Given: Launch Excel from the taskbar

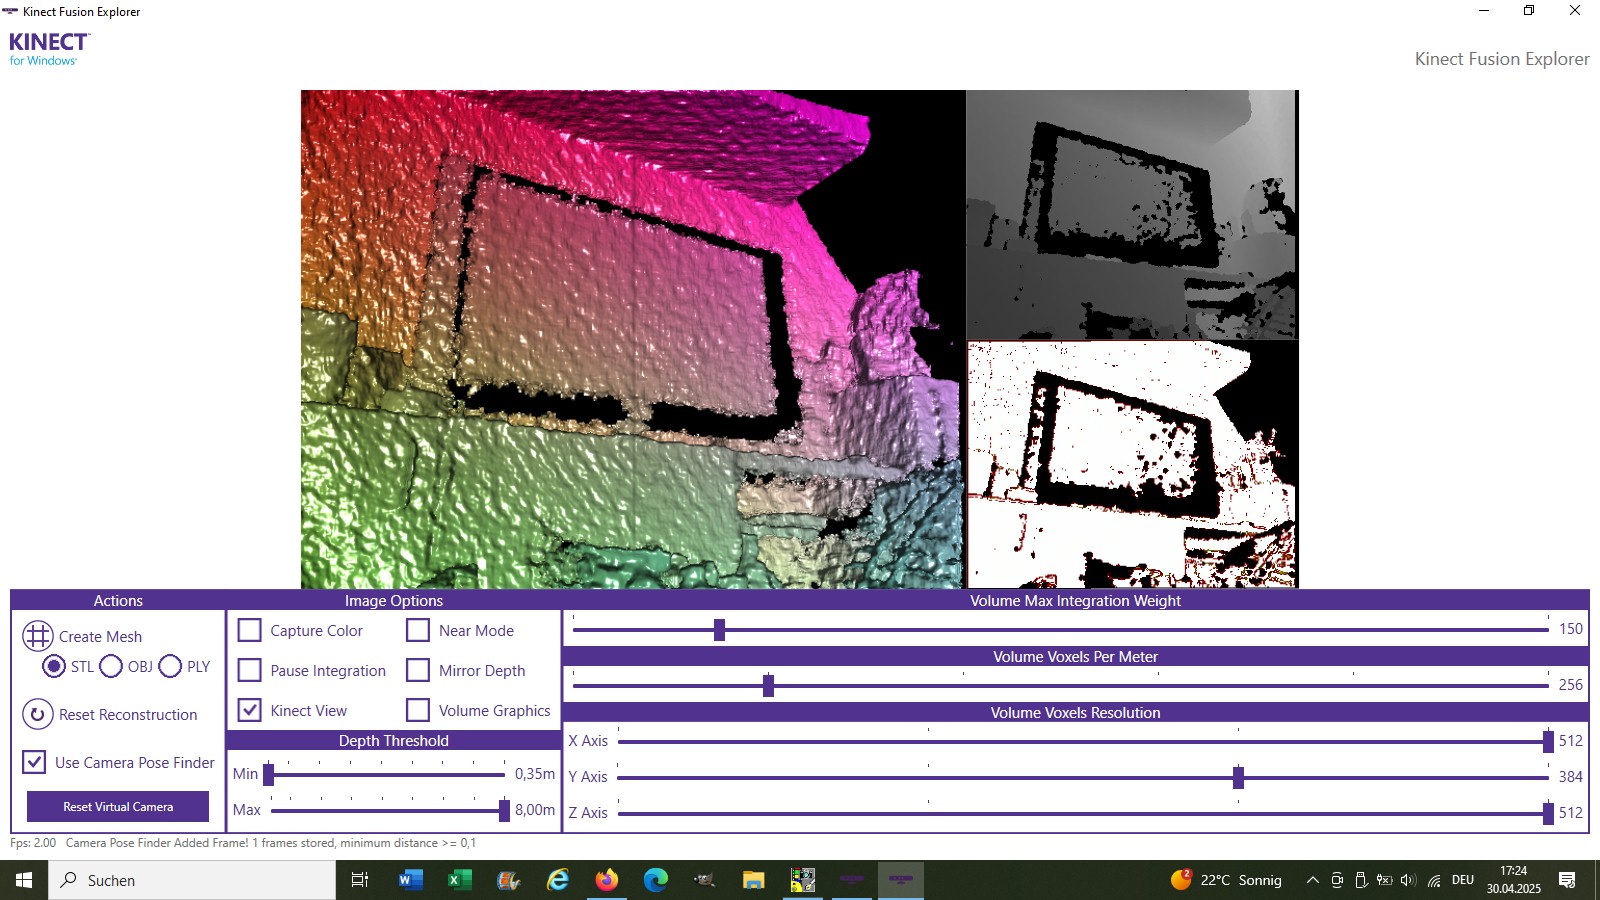Looking at the screenshot, I should 459,880.
